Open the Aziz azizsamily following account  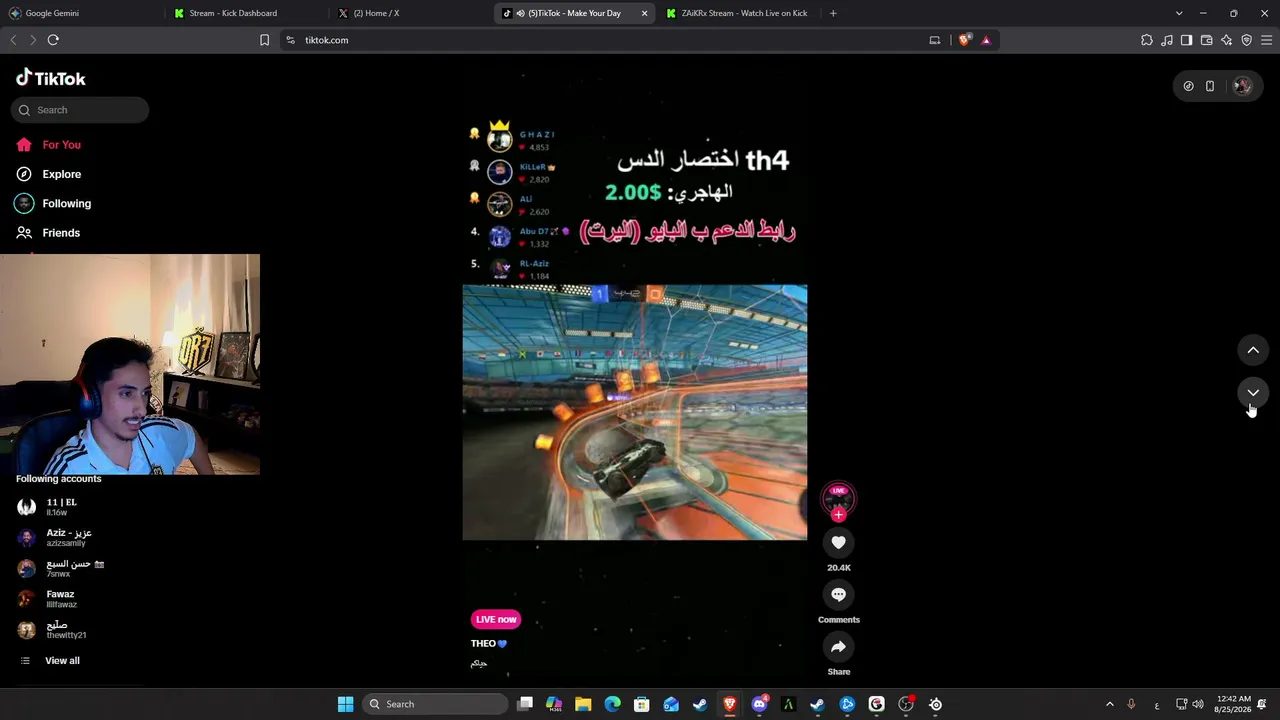coord(68,537)
